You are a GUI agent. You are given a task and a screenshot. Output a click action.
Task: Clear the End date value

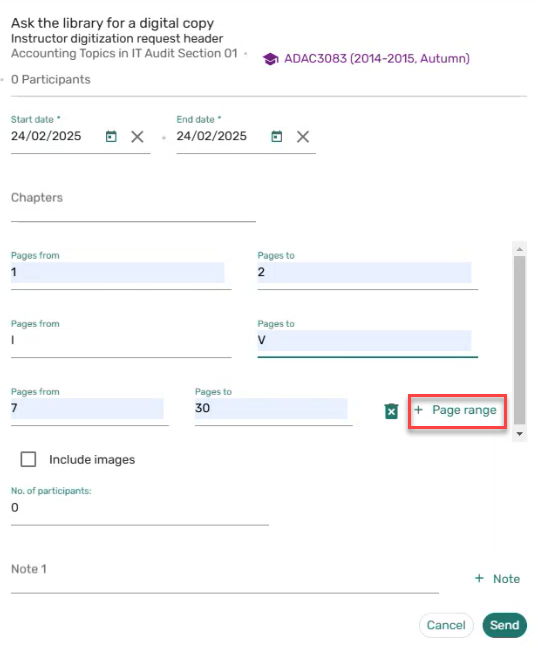click(x=303, y=137)
